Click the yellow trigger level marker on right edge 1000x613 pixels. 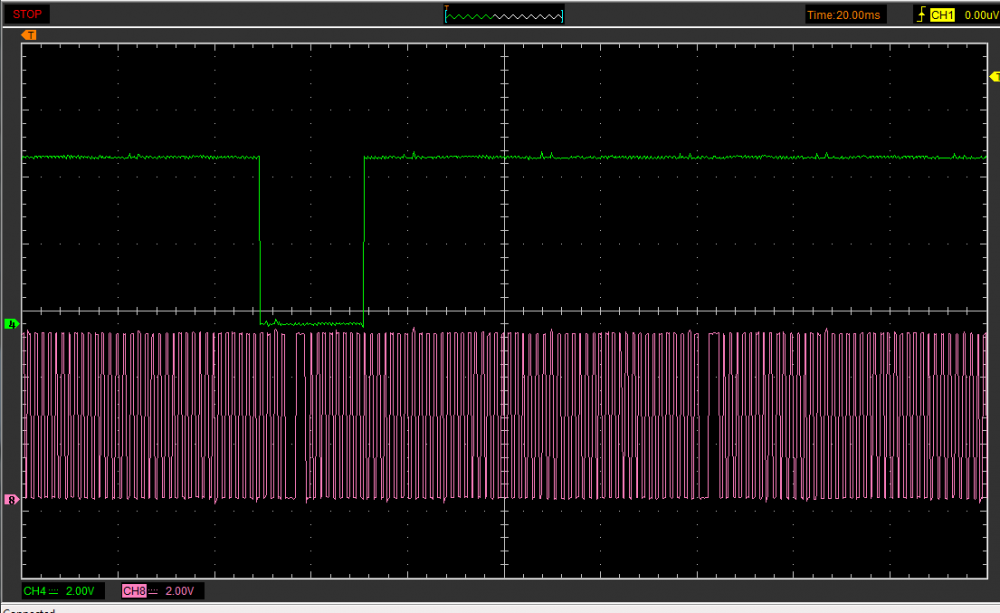(993, 77)
